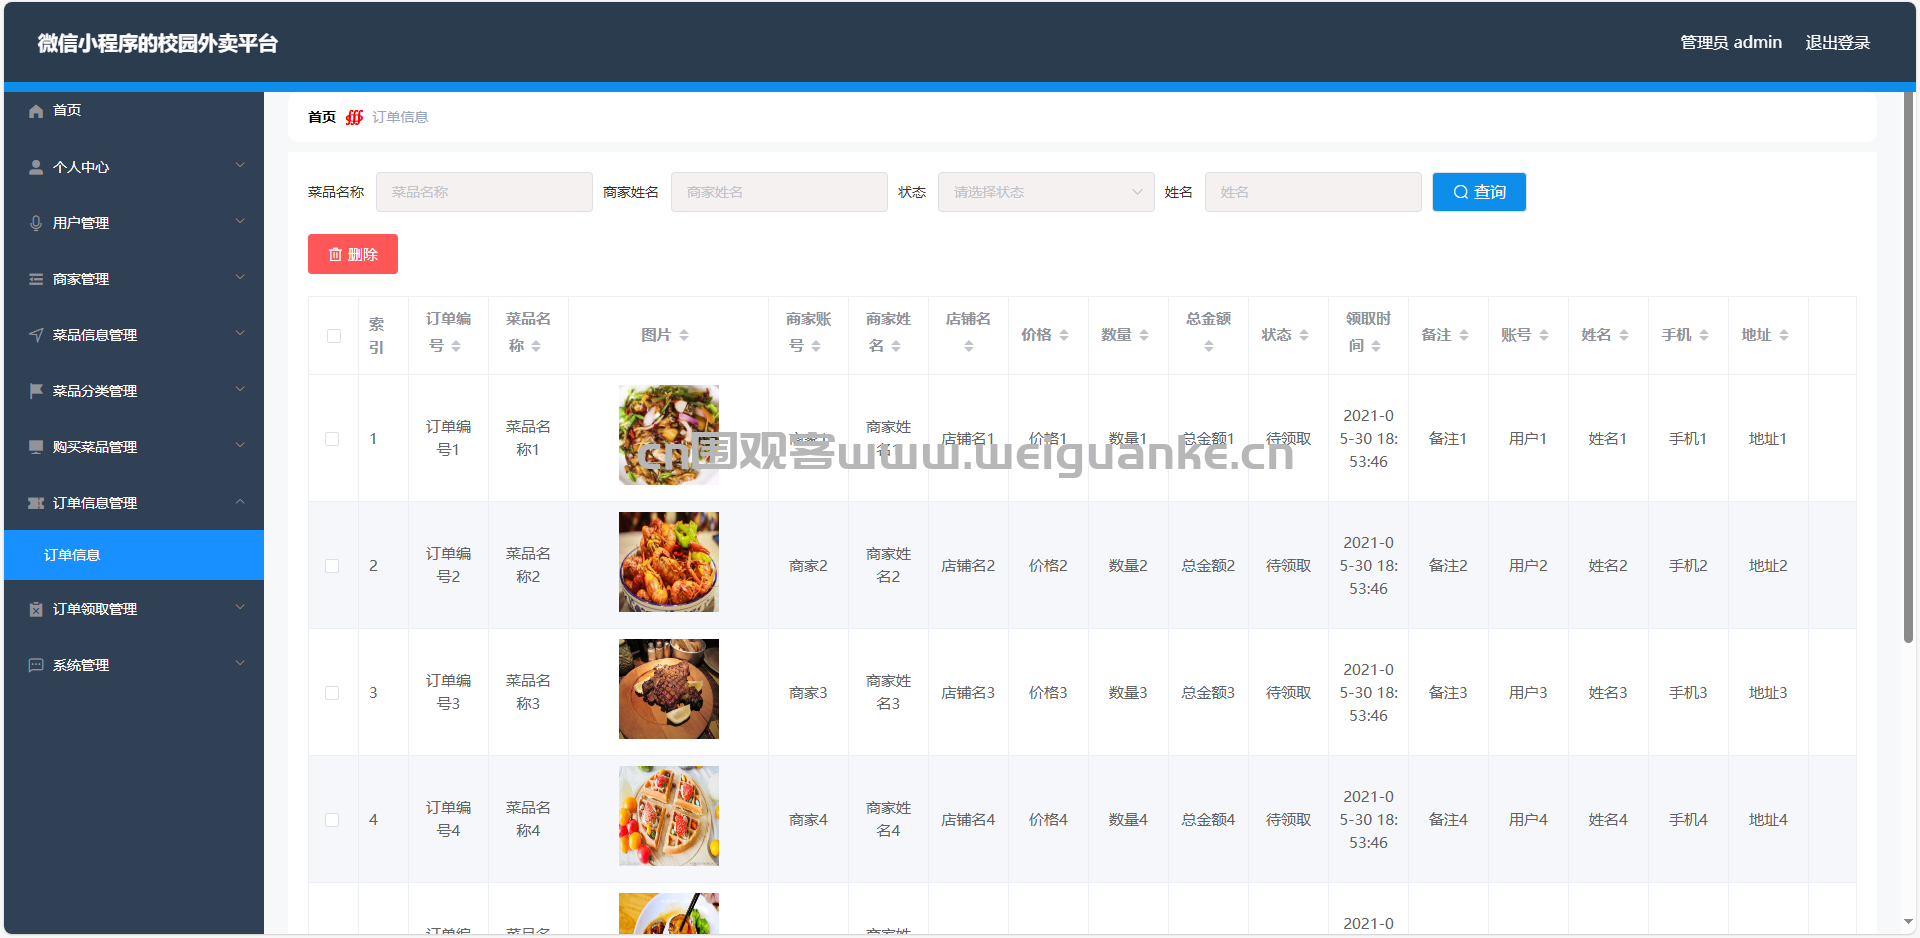Check the row checkbox for 订单编号3
1920x938 pixels.
[332, 693]
